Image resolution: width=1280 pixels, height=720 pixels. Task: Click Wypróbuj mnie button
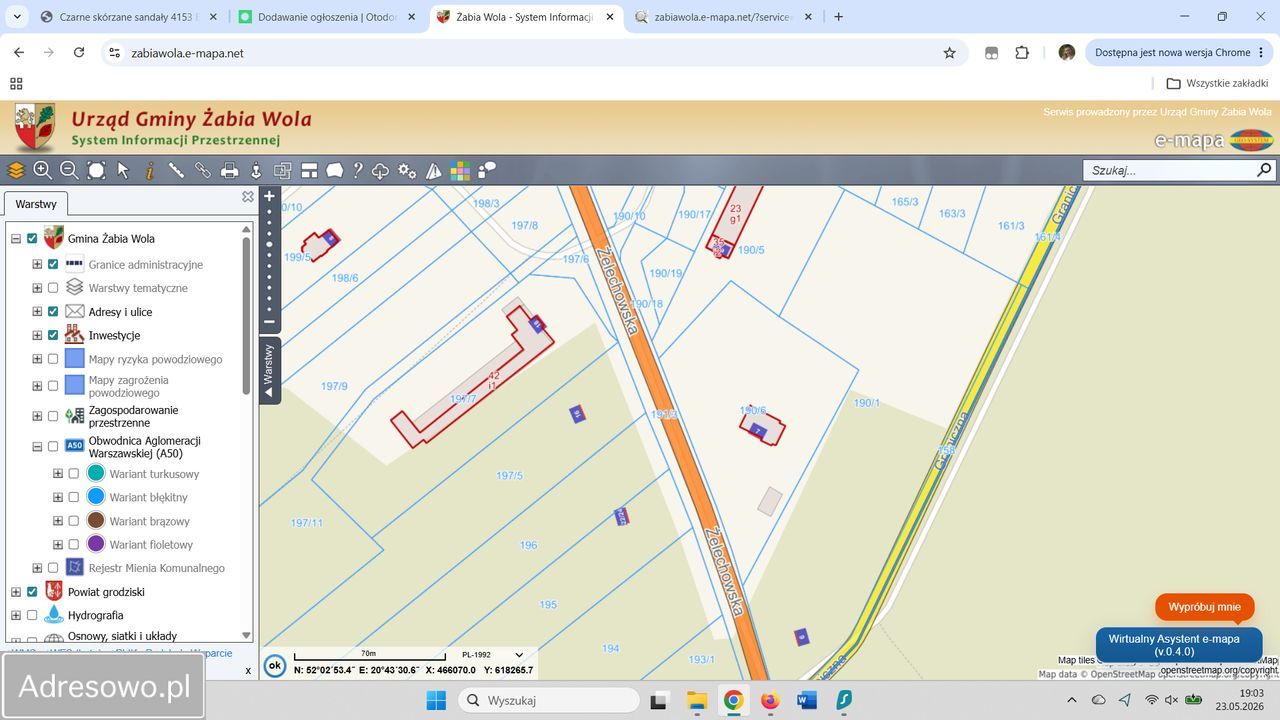click(x=1204, y=607)
